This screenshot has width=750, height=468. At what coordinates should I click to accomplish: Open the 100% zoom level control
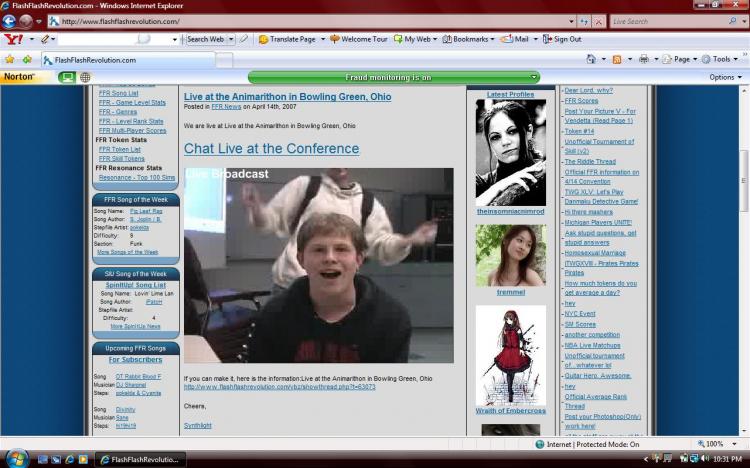pos(717,444)
